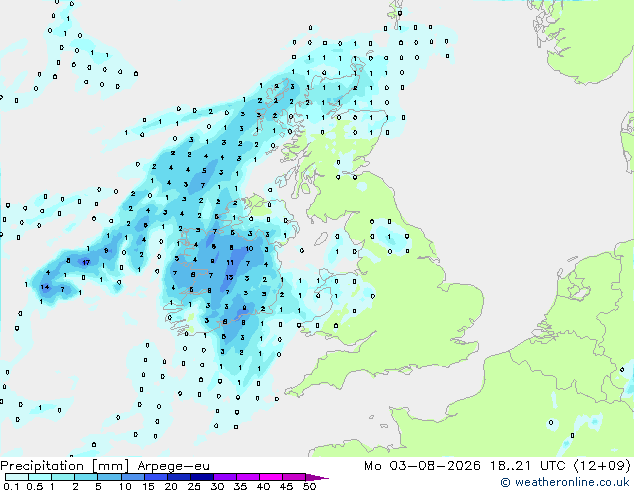
Task: Select the 30–35 mm purple legend swatch
Action: (225, 477)
